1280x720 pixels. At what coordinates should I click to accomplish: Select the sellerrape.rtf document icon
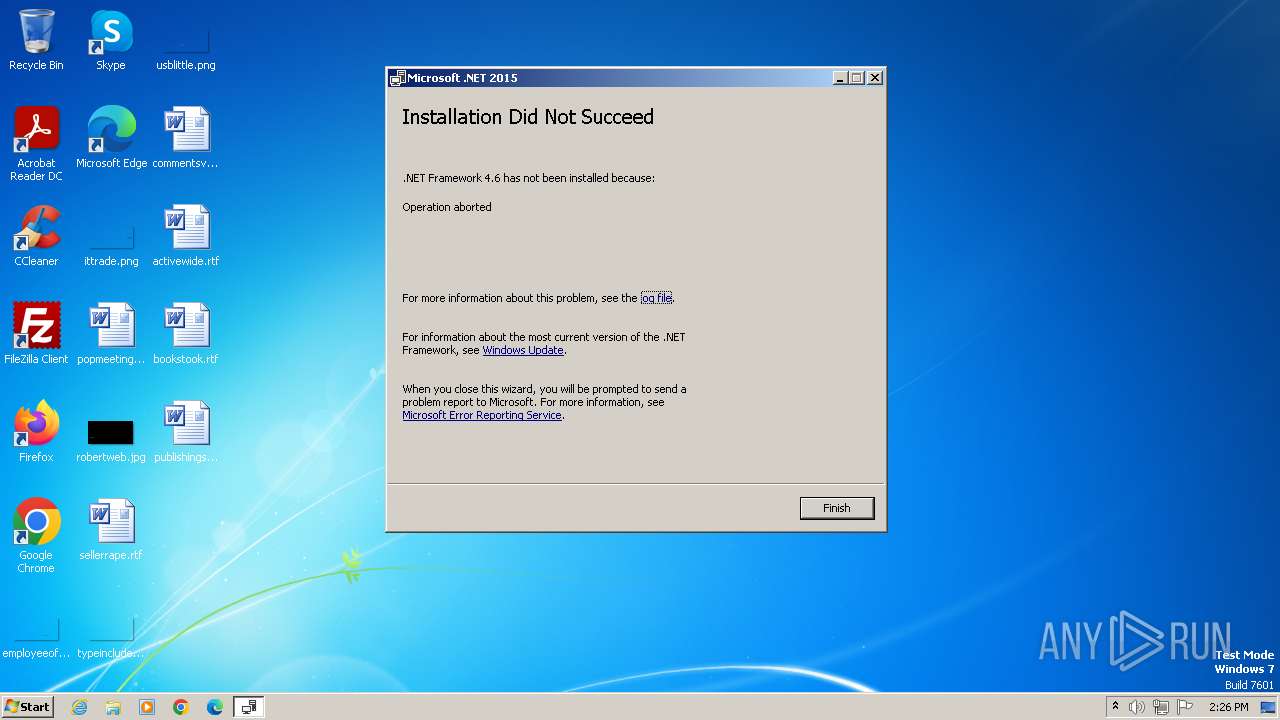tap(111, 530)
